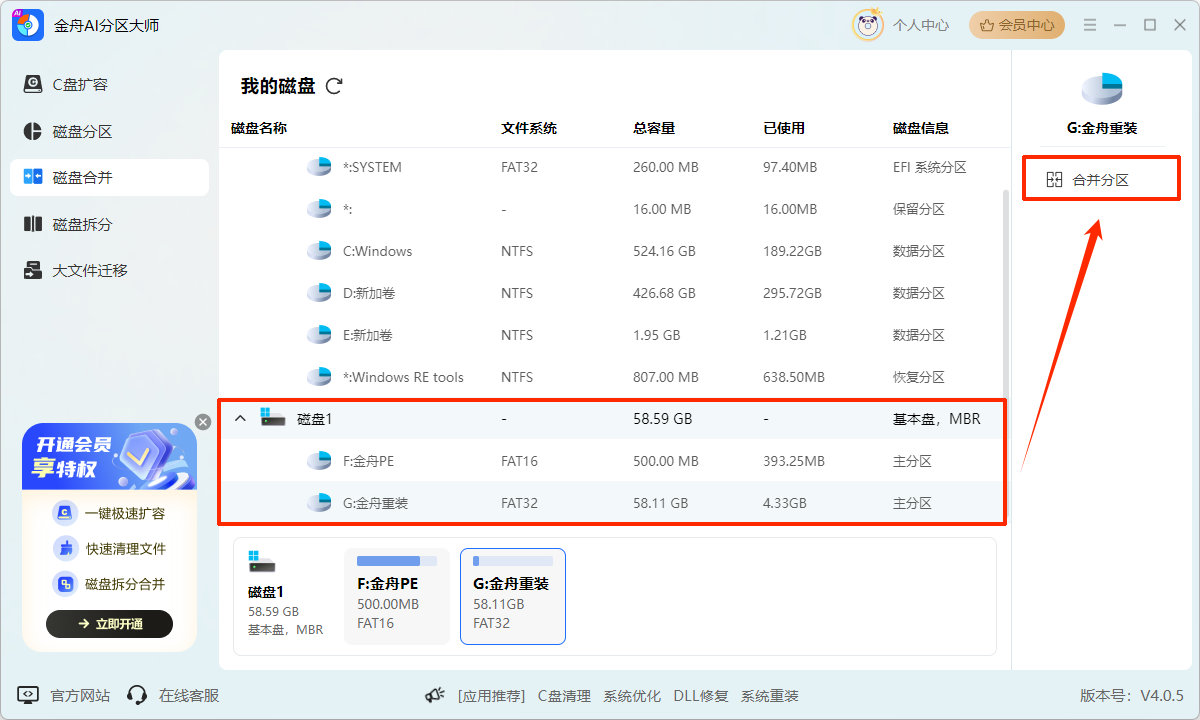Select 大文件迁移 in the sidebar
This screenshot has width=1200, height=720.
(109, 270)
